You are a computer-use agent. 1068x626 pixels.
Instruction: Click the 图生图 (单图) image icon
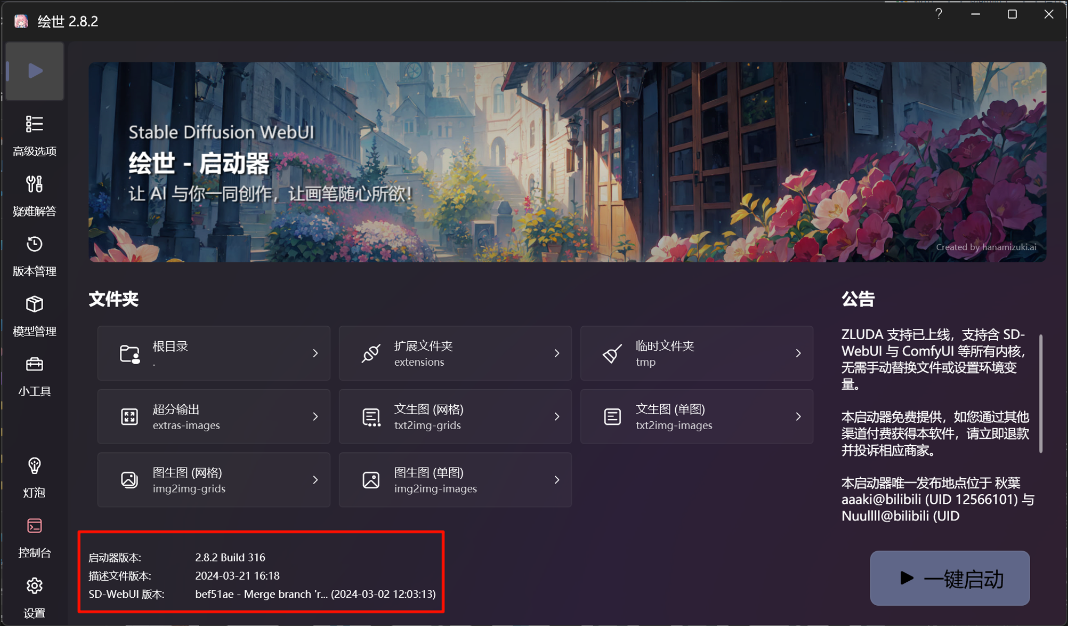[x=371, y=480]
